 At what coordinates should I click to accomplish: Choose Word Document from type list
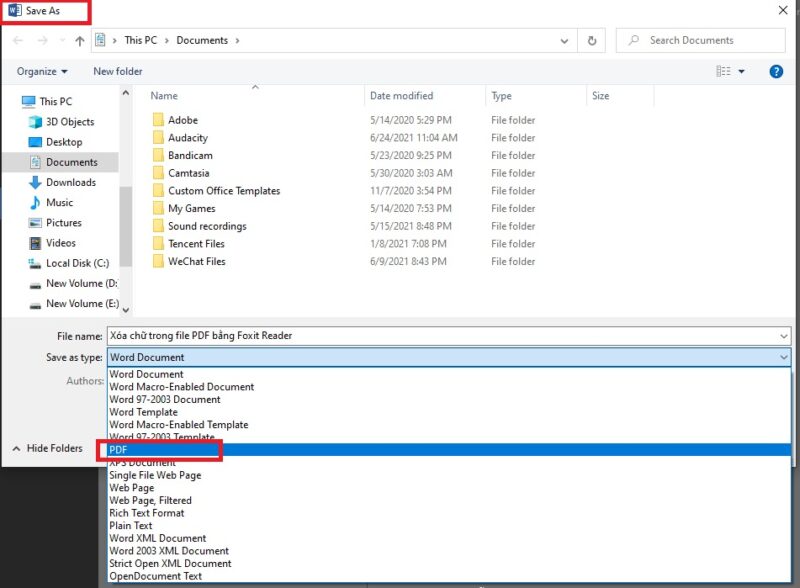(449, 374)
